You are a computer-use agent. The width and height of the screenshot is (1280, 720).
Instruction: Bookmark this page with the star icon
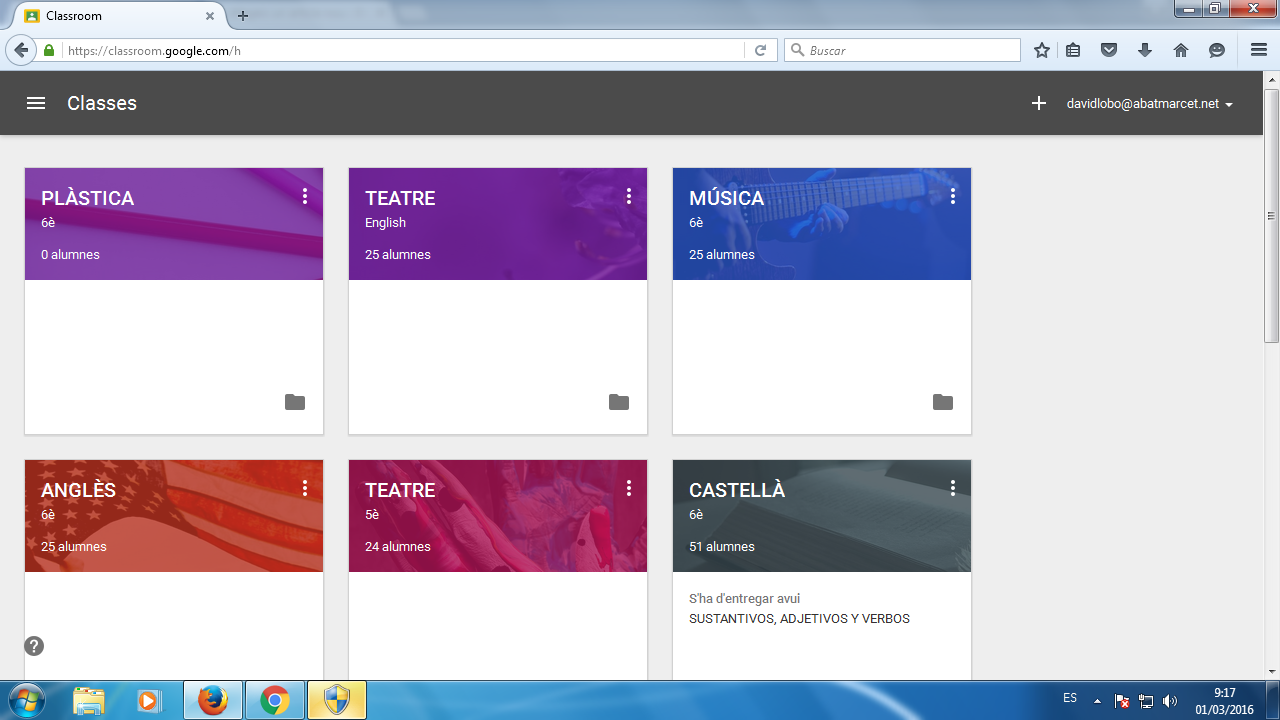point(1042,50)
